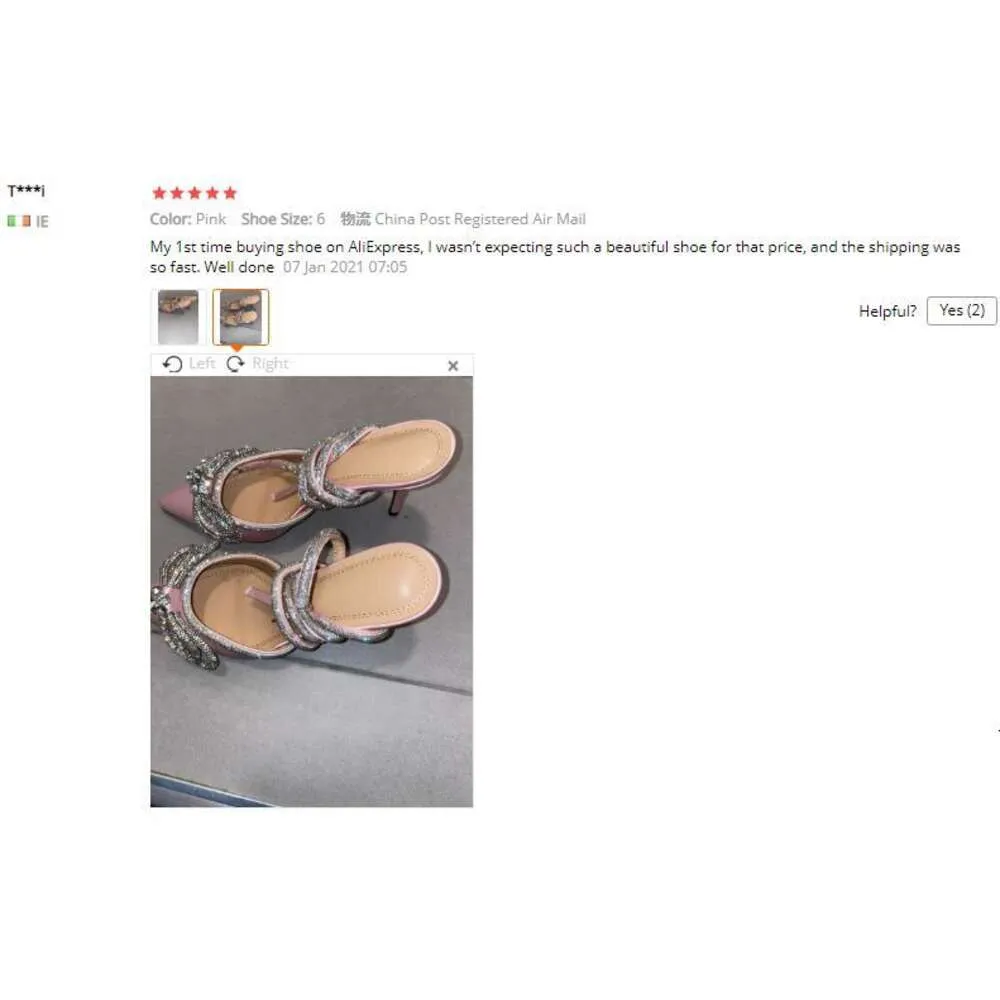The image size is (1000, 1000).
Task: Click the IE country code
Action: pos(42,221)
